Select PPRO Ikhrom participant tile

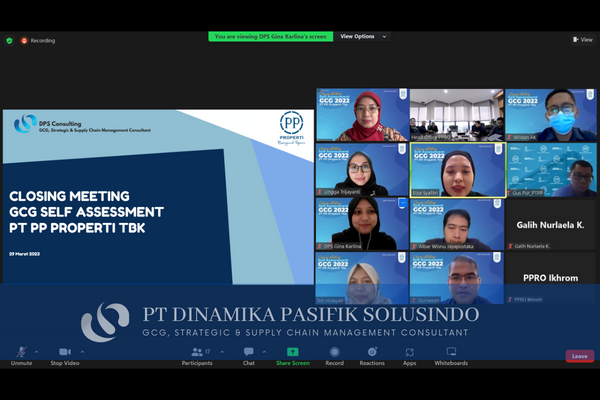[550, 279]
